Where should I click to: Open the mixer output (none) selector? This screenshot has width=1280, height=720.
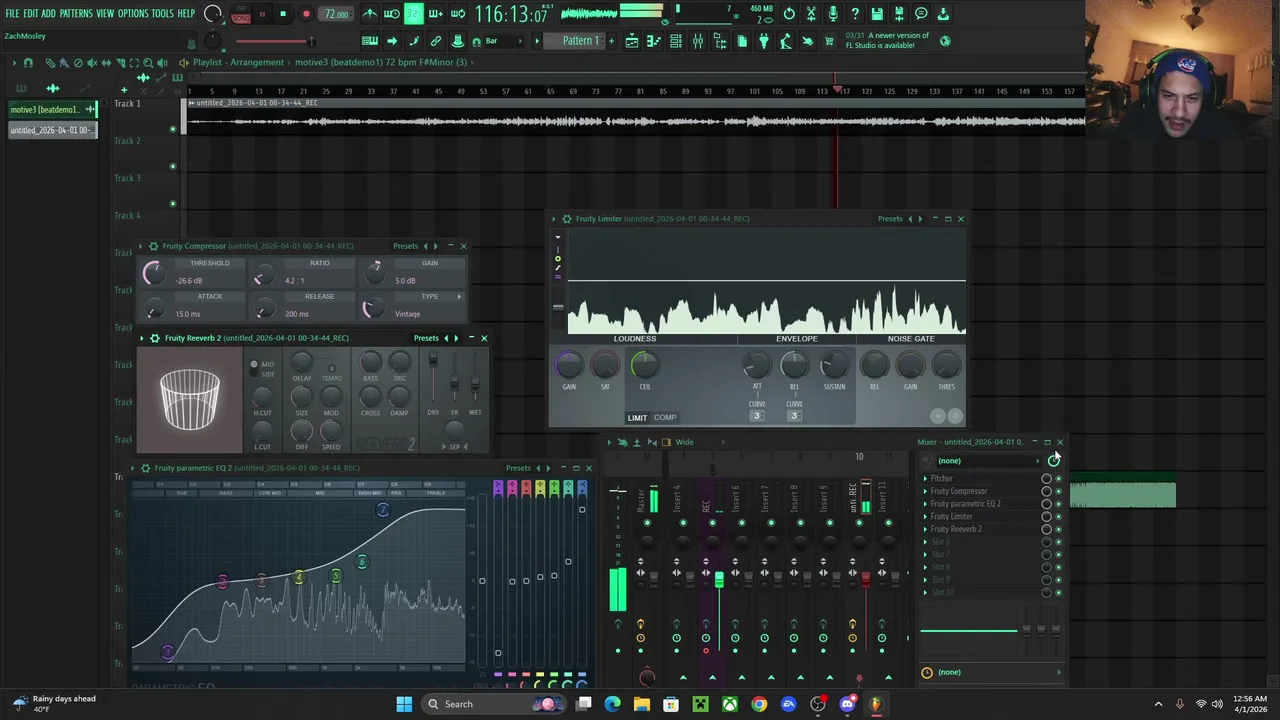coord(992,672)
